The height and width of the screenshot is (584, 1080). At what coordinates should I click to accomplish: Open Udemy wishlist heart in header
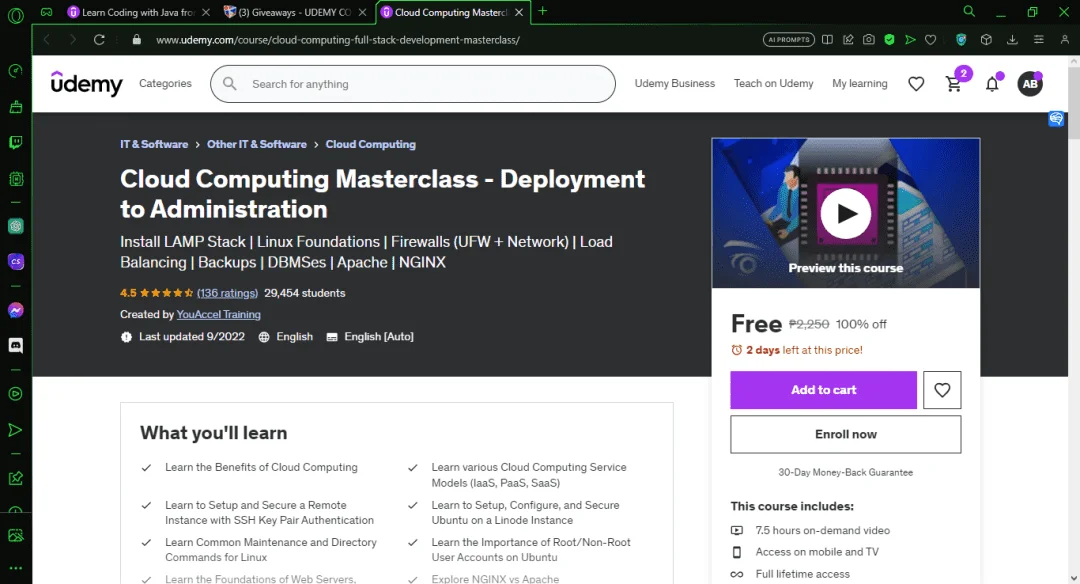[916, 84]
